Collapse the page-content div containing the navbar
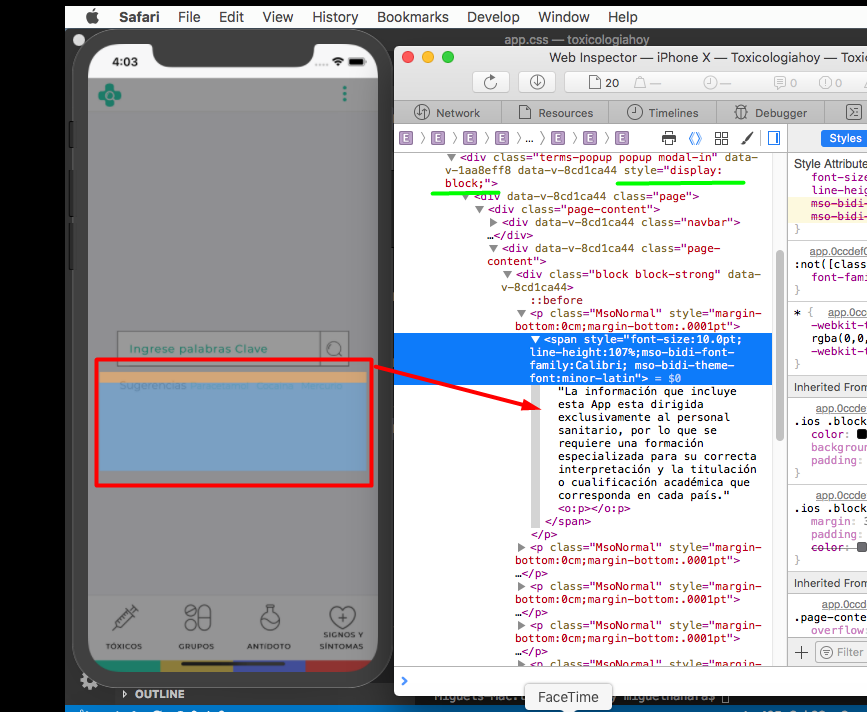Image resolution: width=867 pixels, height=712 pixels. (480, 210)
